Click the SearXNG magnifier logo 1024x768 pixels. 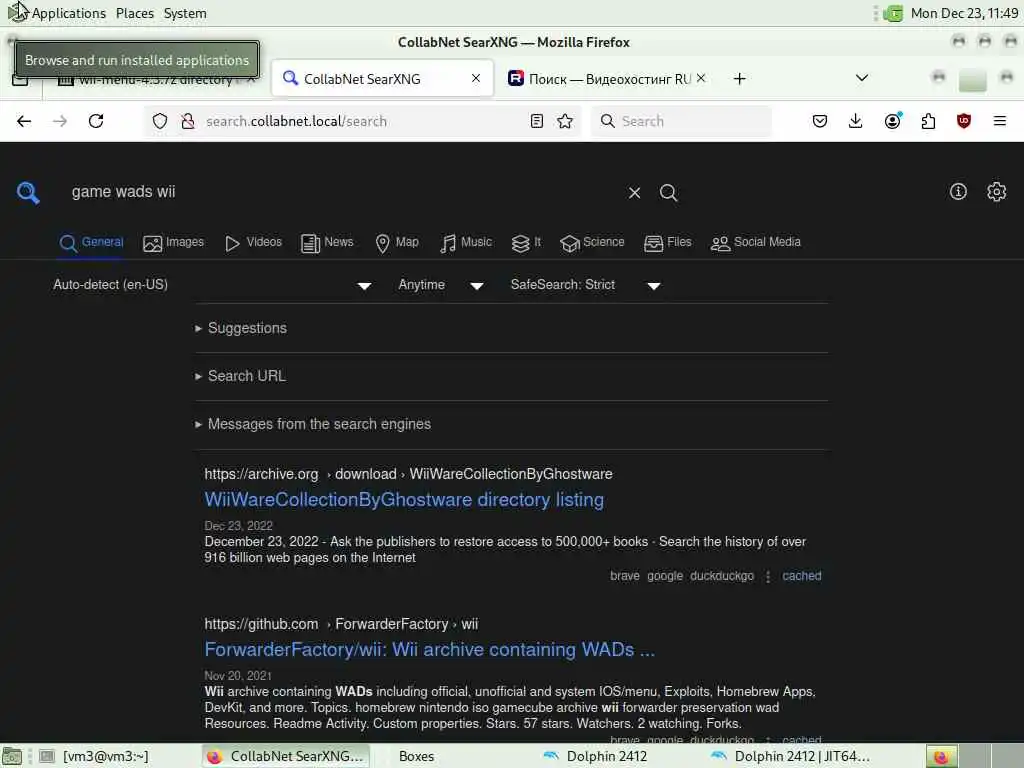coord(28,193)
